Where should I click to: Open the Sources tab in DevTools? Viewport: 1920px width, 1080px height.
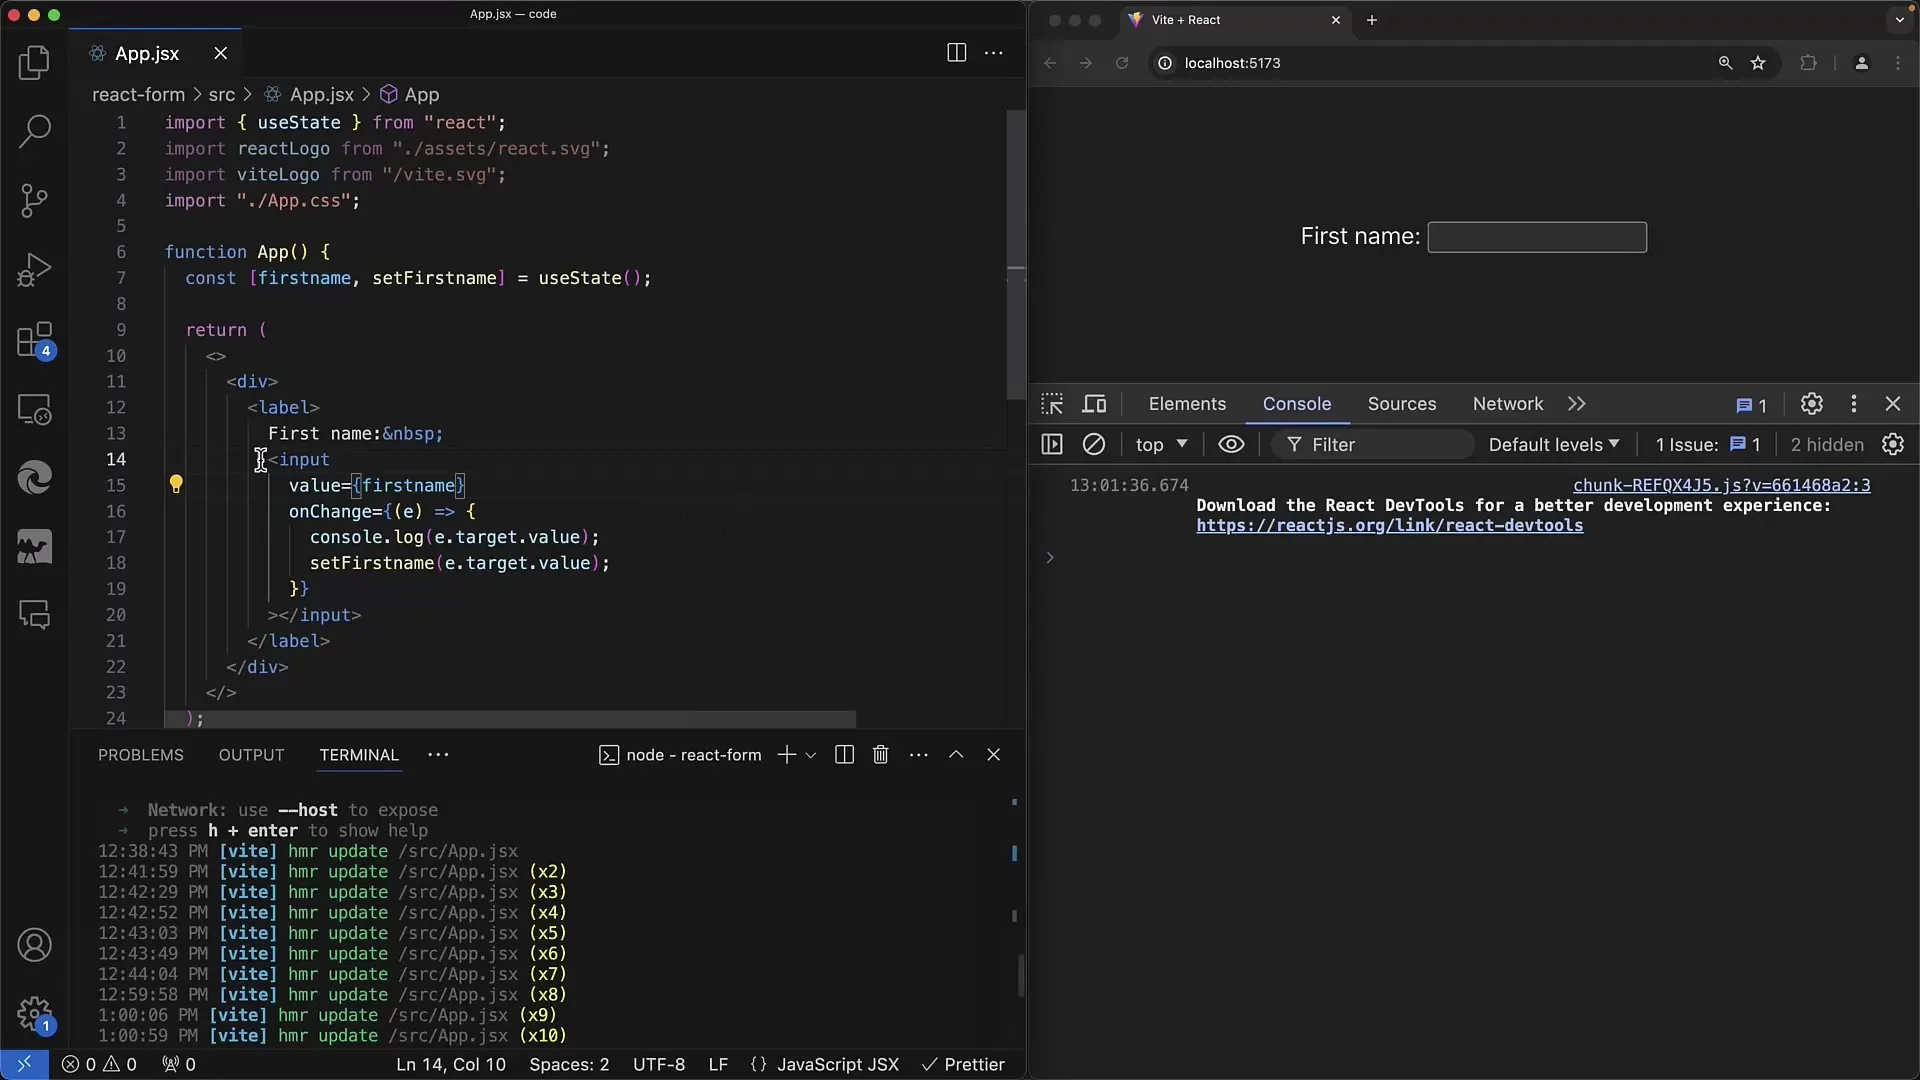tap(1402, 404)
